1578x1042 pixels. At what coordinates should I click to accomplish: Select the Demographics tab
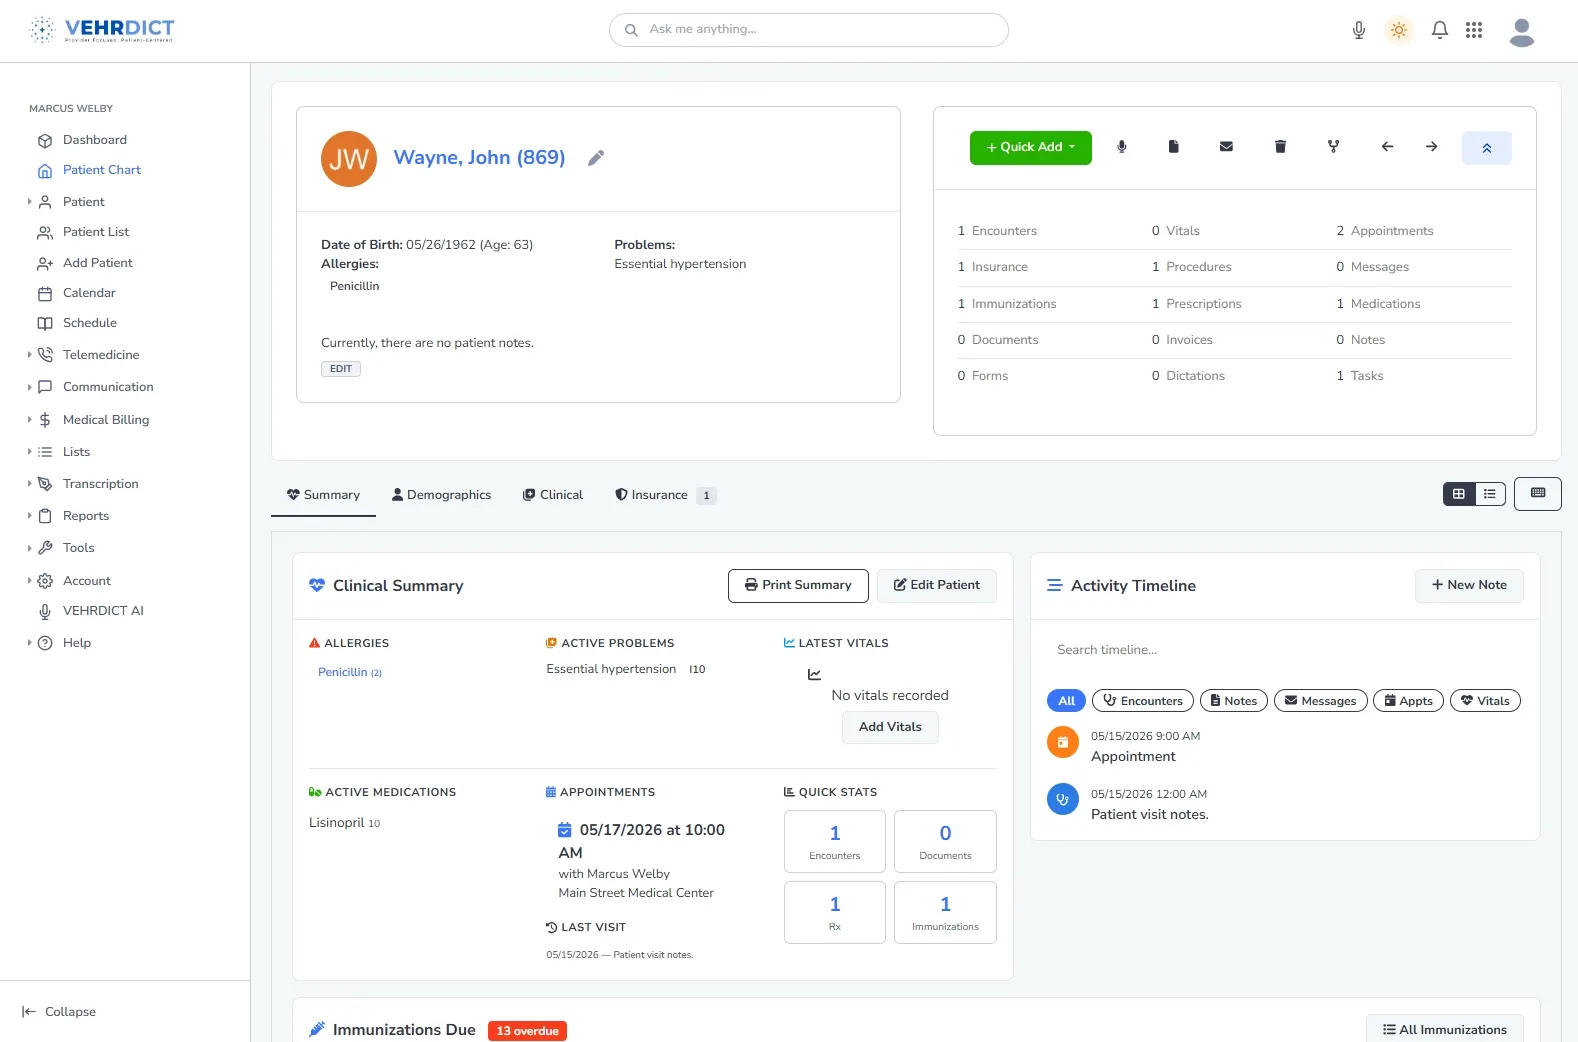(441, 495)
